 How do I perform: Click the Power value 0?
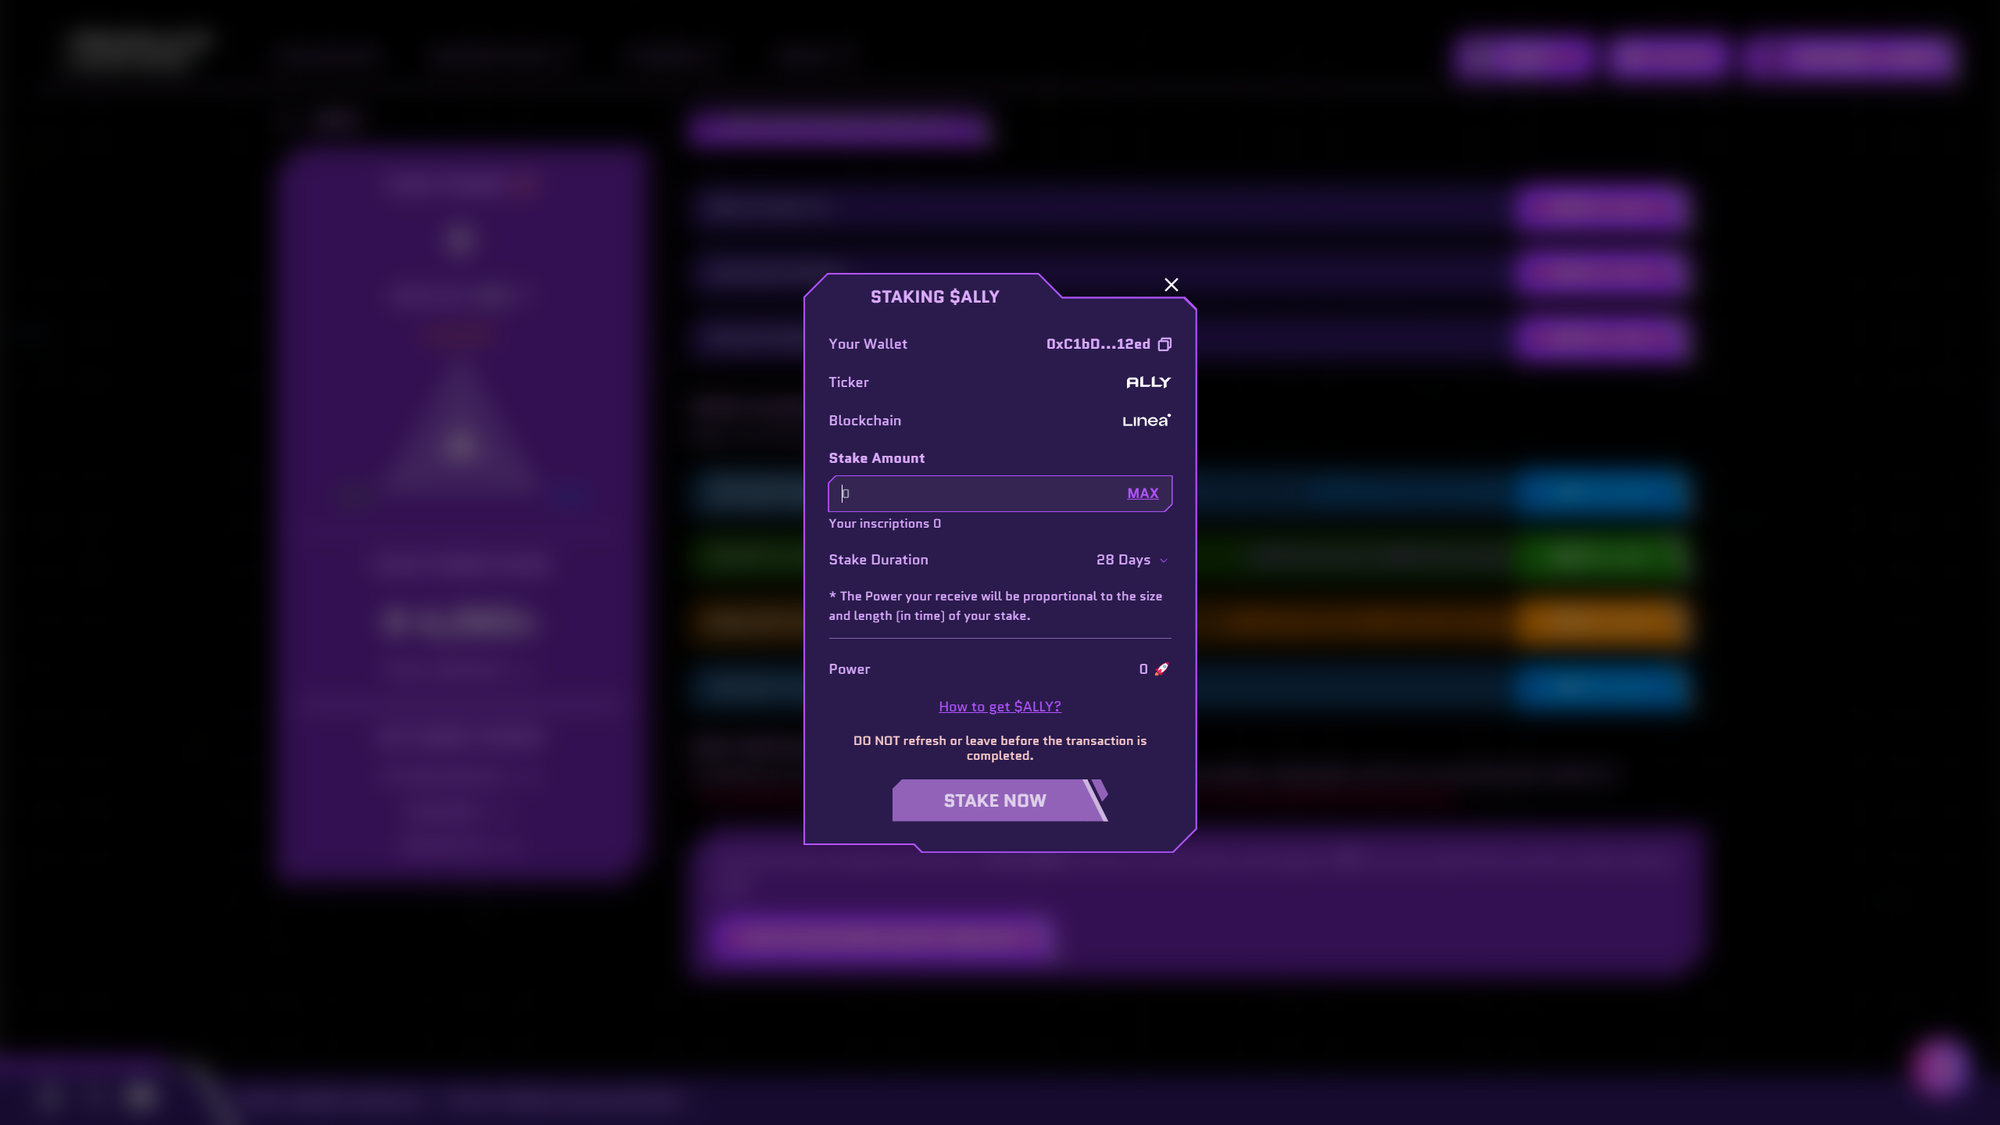(1143, 669)
